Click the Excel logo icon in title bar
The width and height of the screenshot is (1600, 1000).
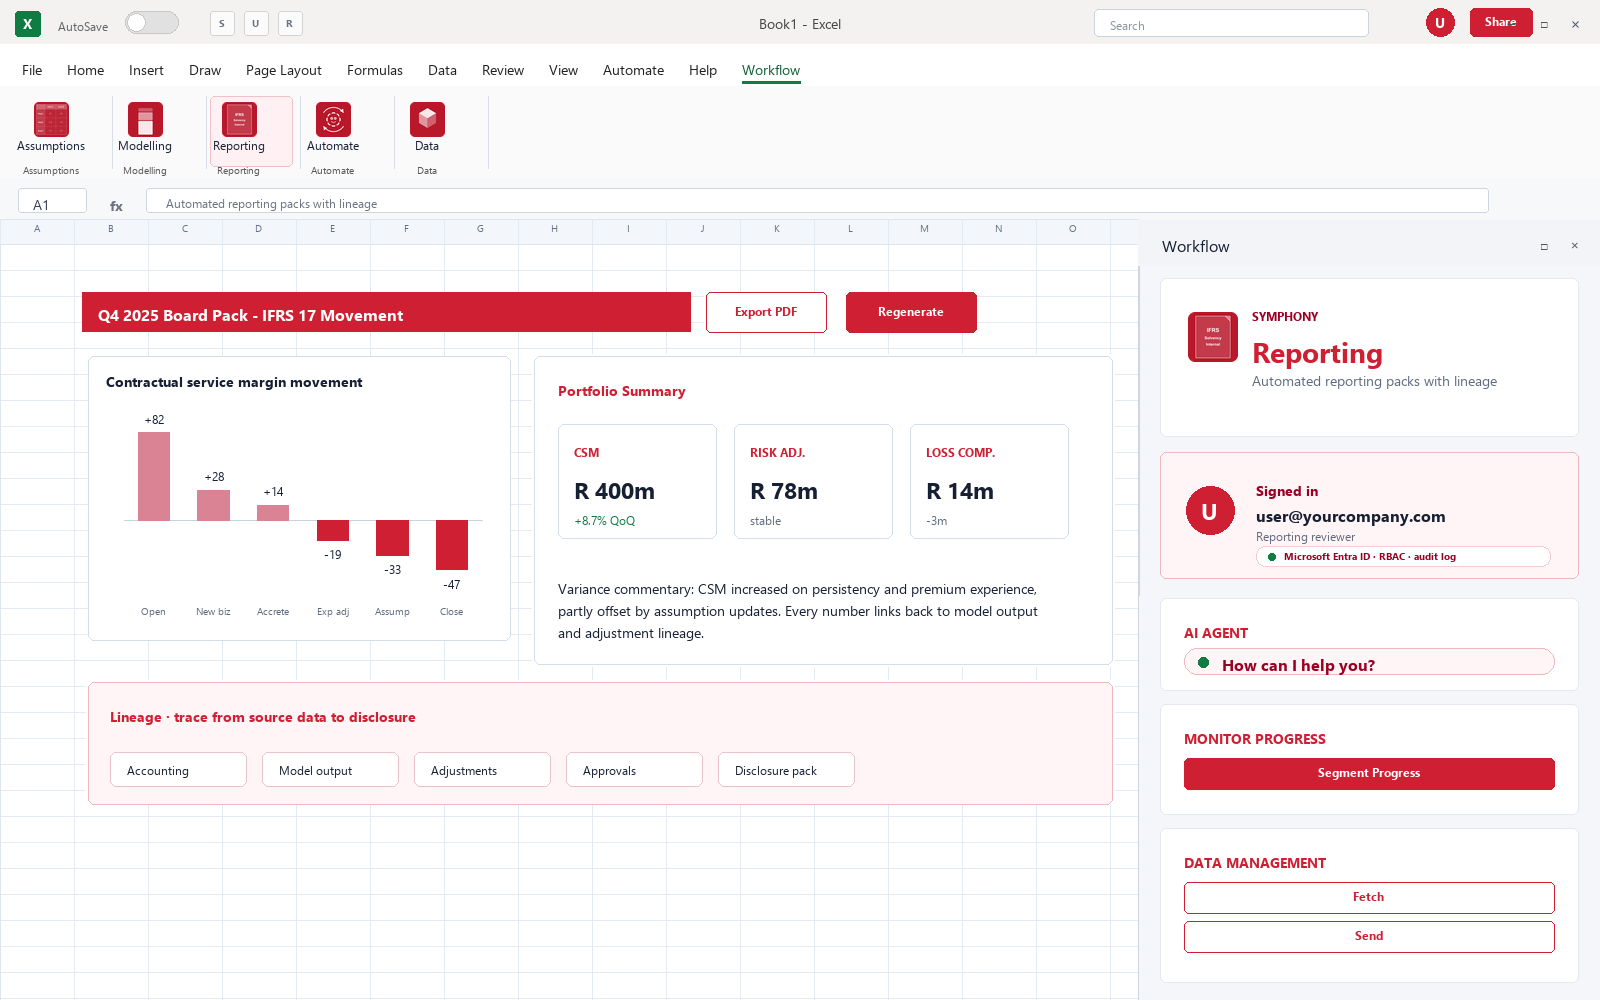coord(28,24)
